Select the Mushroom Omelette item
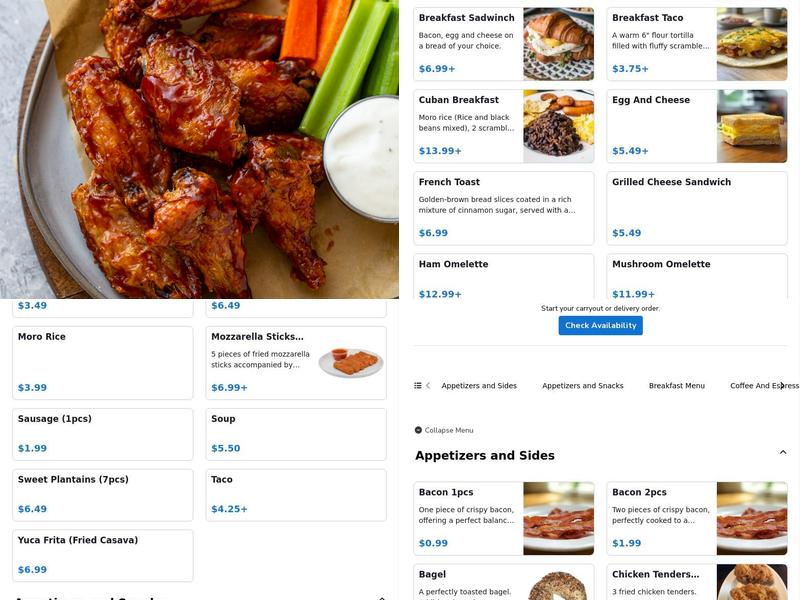The image size is (800, 600). pos(697,276)
